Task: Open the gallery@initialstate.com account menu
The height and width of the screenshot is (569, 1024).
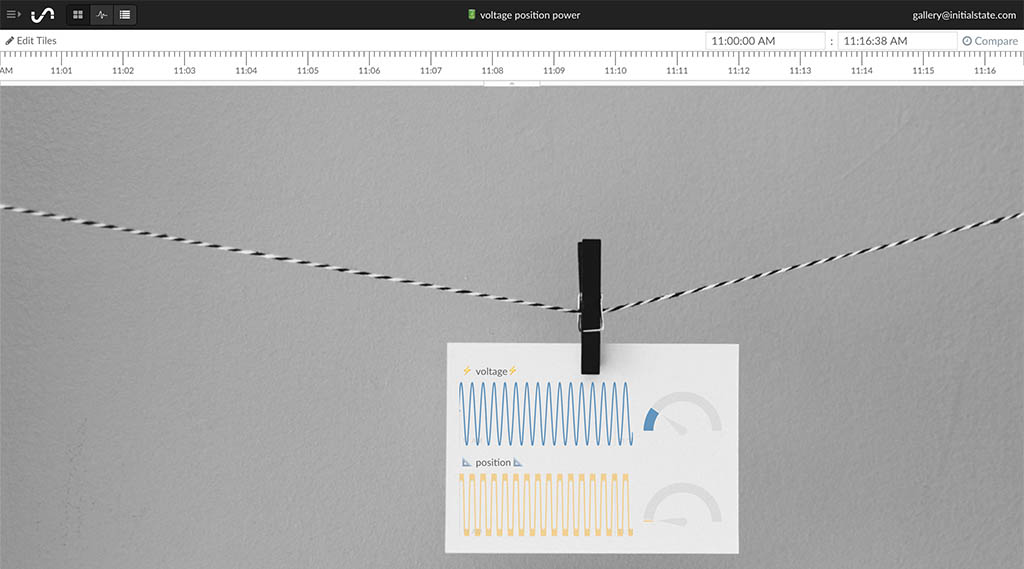Action: click(x=964, y=15)
